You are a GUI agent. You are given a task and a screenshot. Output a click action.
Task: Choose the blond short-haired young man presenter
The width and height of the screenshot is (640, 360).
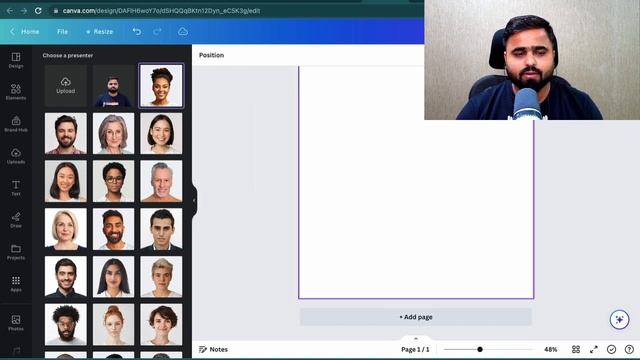click(161, 277)
